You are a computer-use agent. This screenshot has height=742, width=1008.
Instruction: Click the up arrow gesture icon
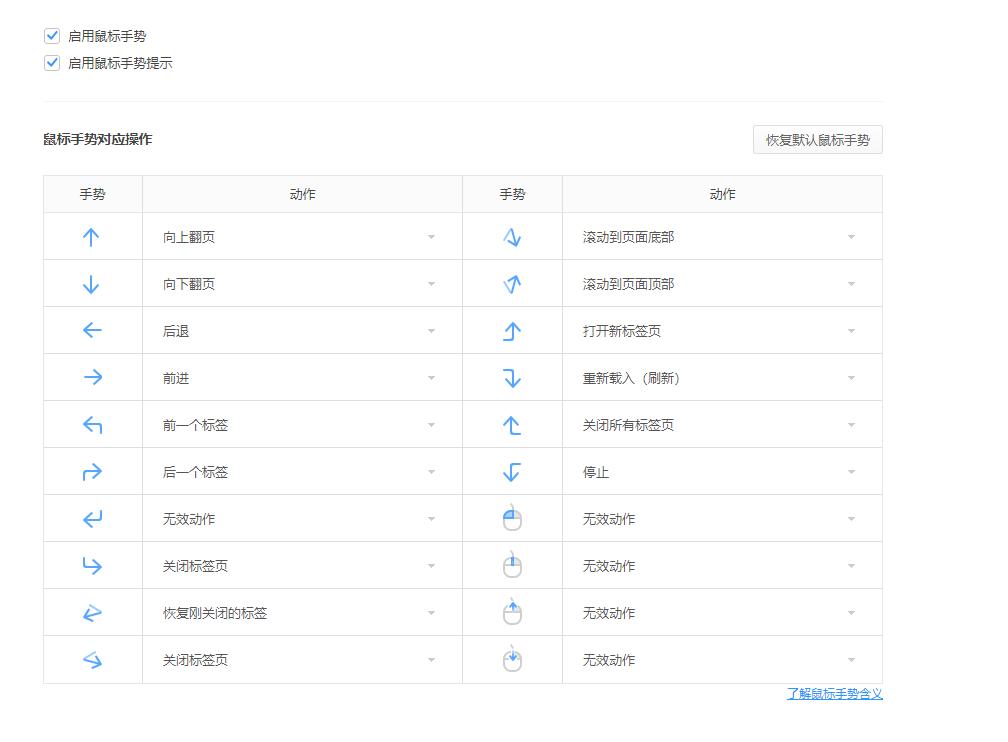[92, 237]
